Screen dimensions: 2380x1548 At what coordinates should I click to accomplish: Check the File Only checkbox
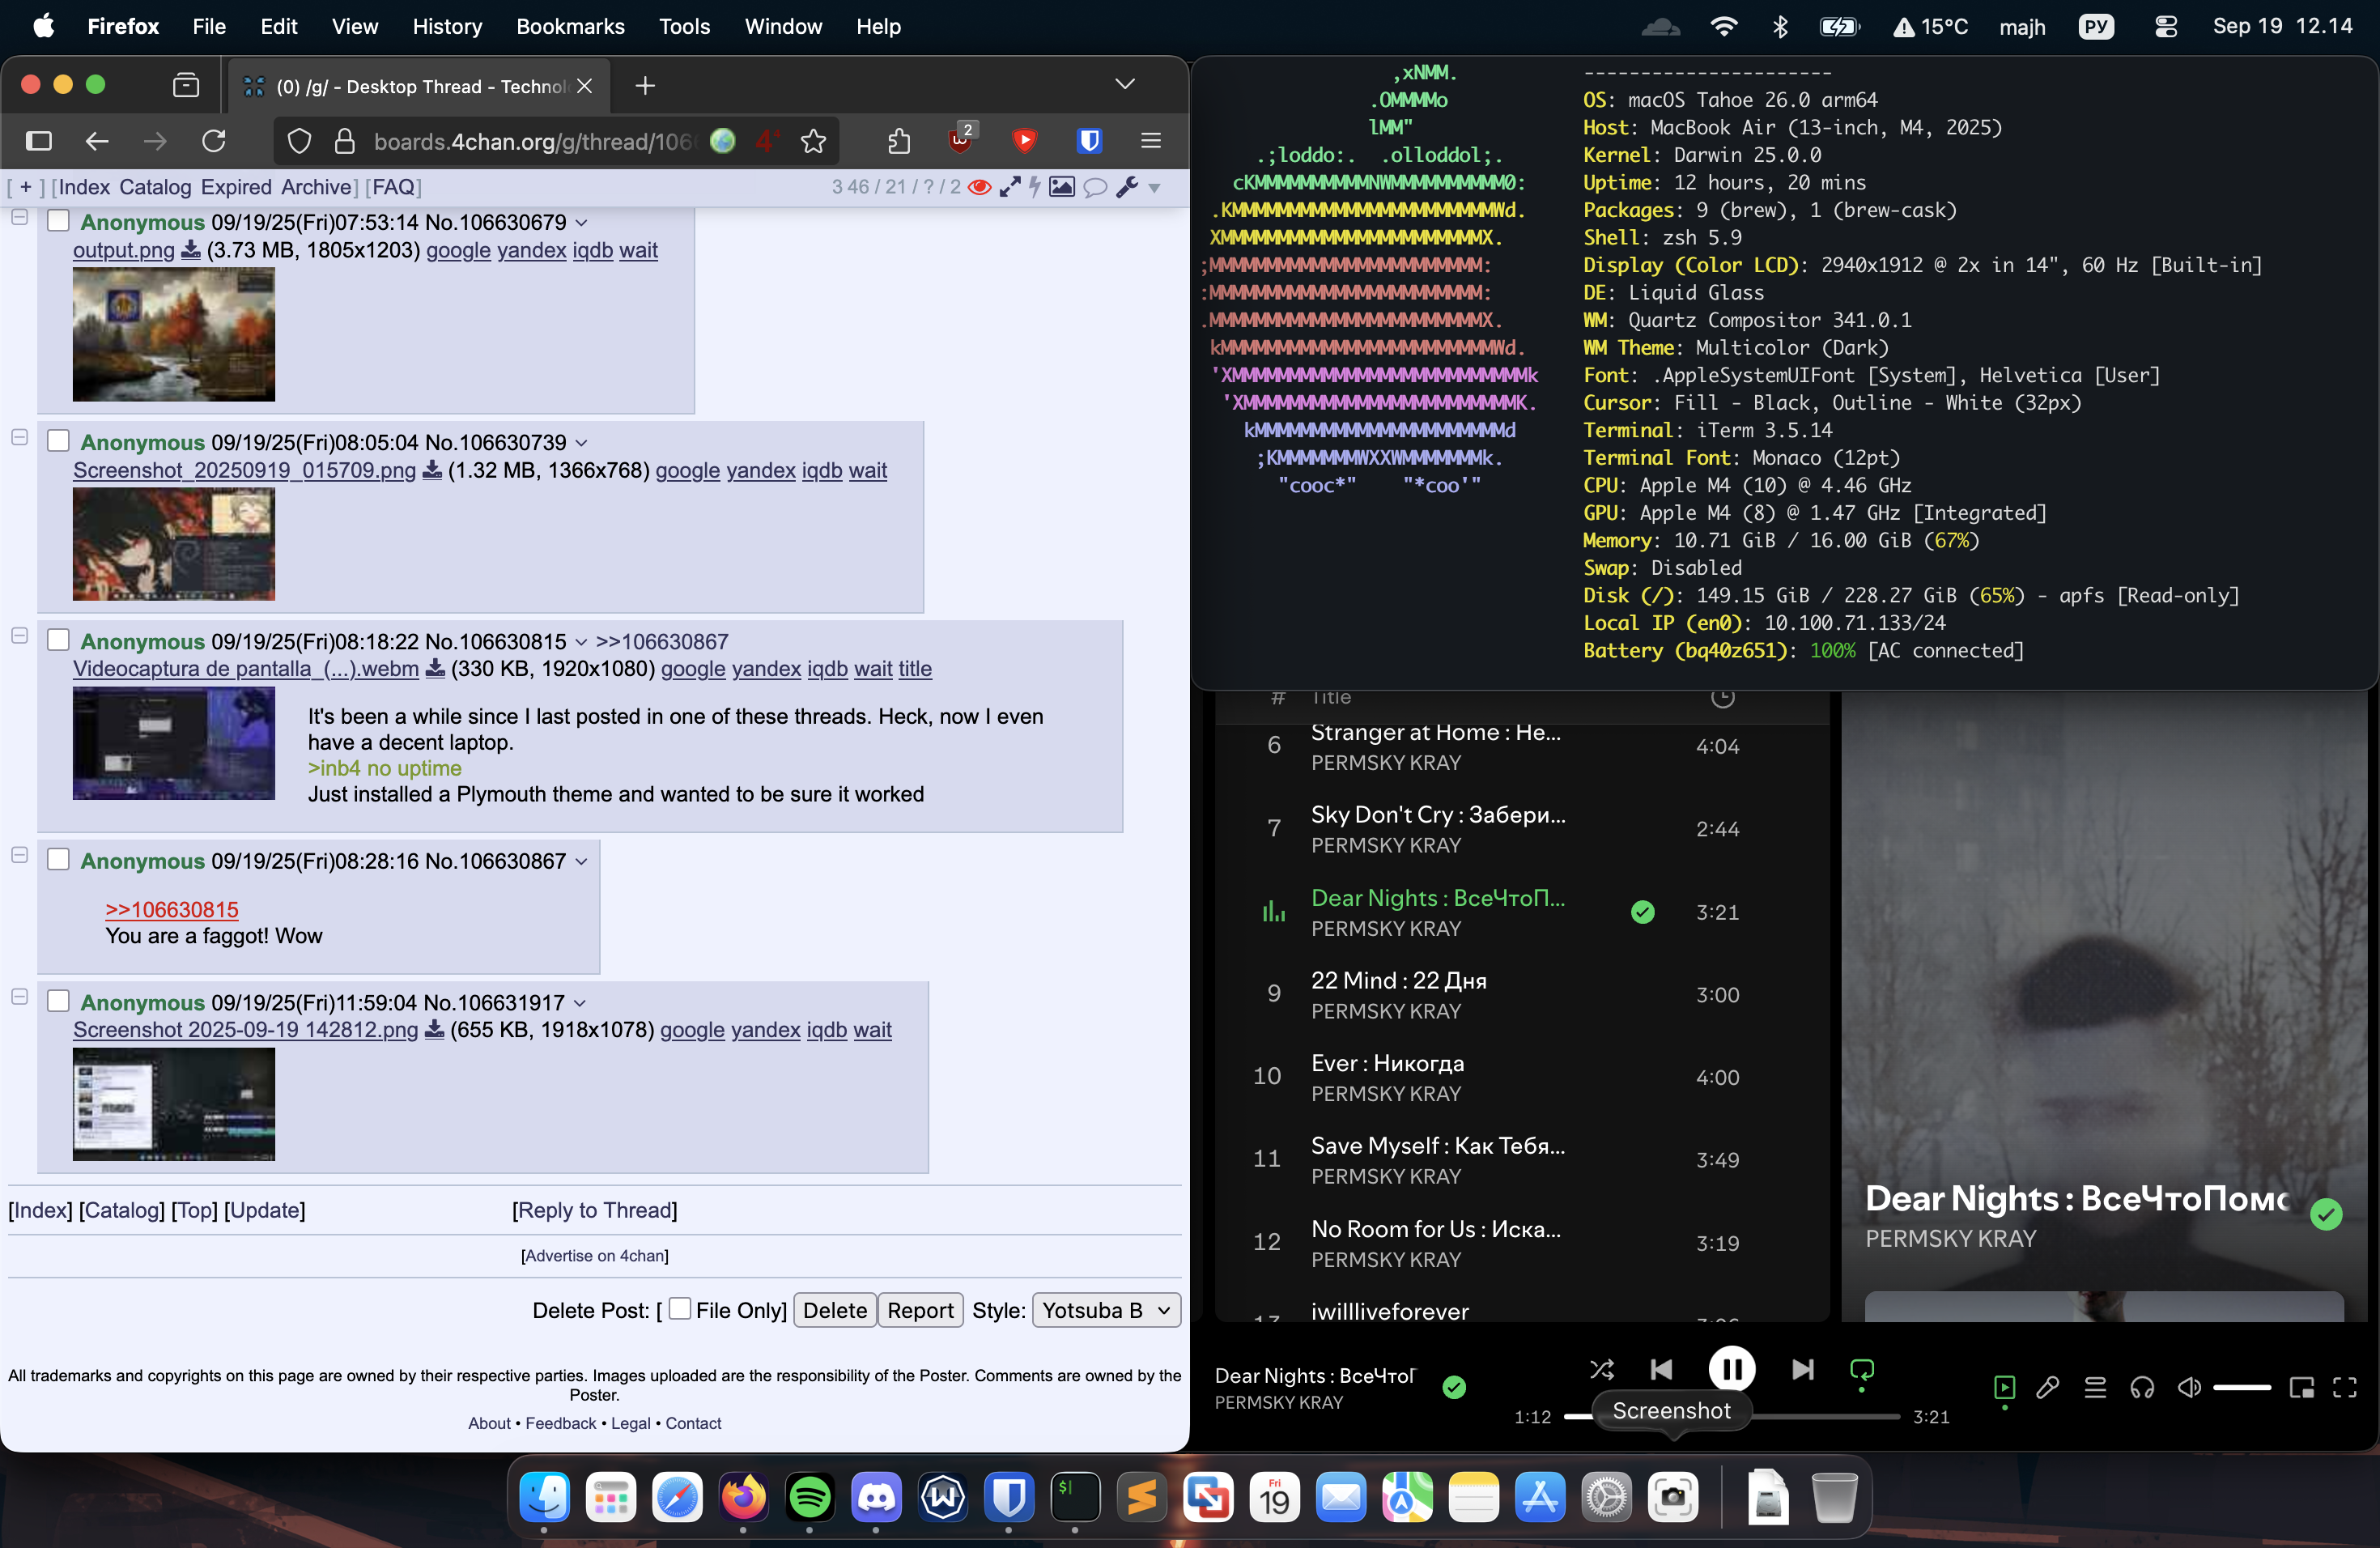(680, 1309)
